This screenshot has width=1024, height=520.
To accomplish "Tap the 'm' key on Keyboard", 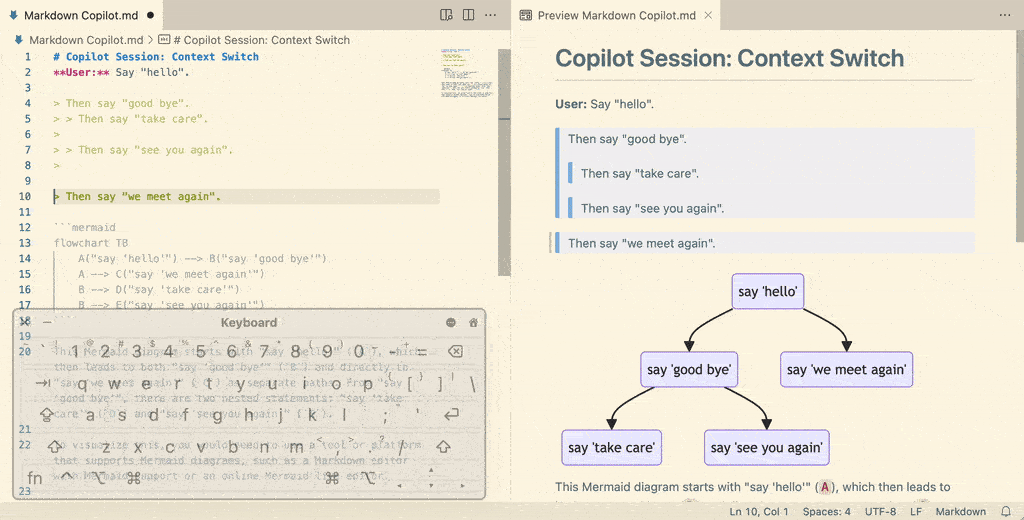I will [295, 447].
